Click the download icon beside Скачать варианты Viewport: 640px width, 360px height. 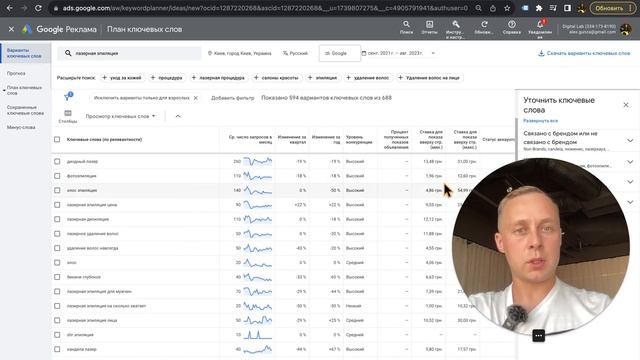541,53
